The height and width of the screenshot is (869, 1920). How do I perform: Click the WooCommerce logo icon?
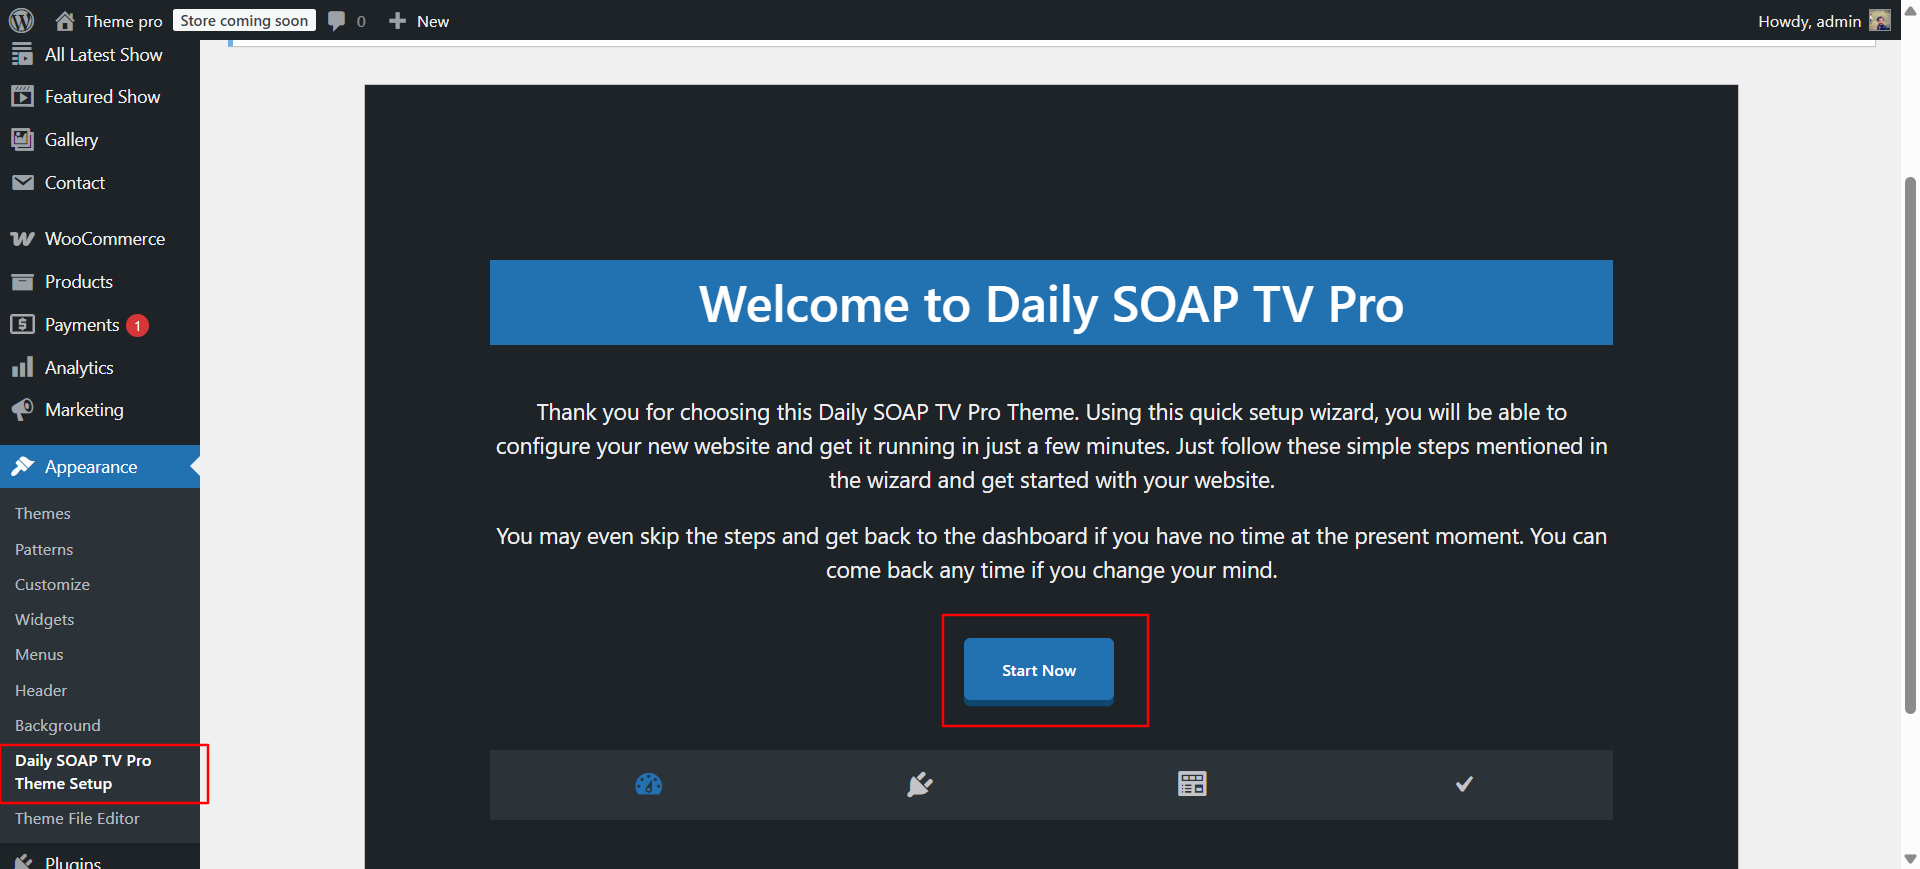tap(22, 238)
